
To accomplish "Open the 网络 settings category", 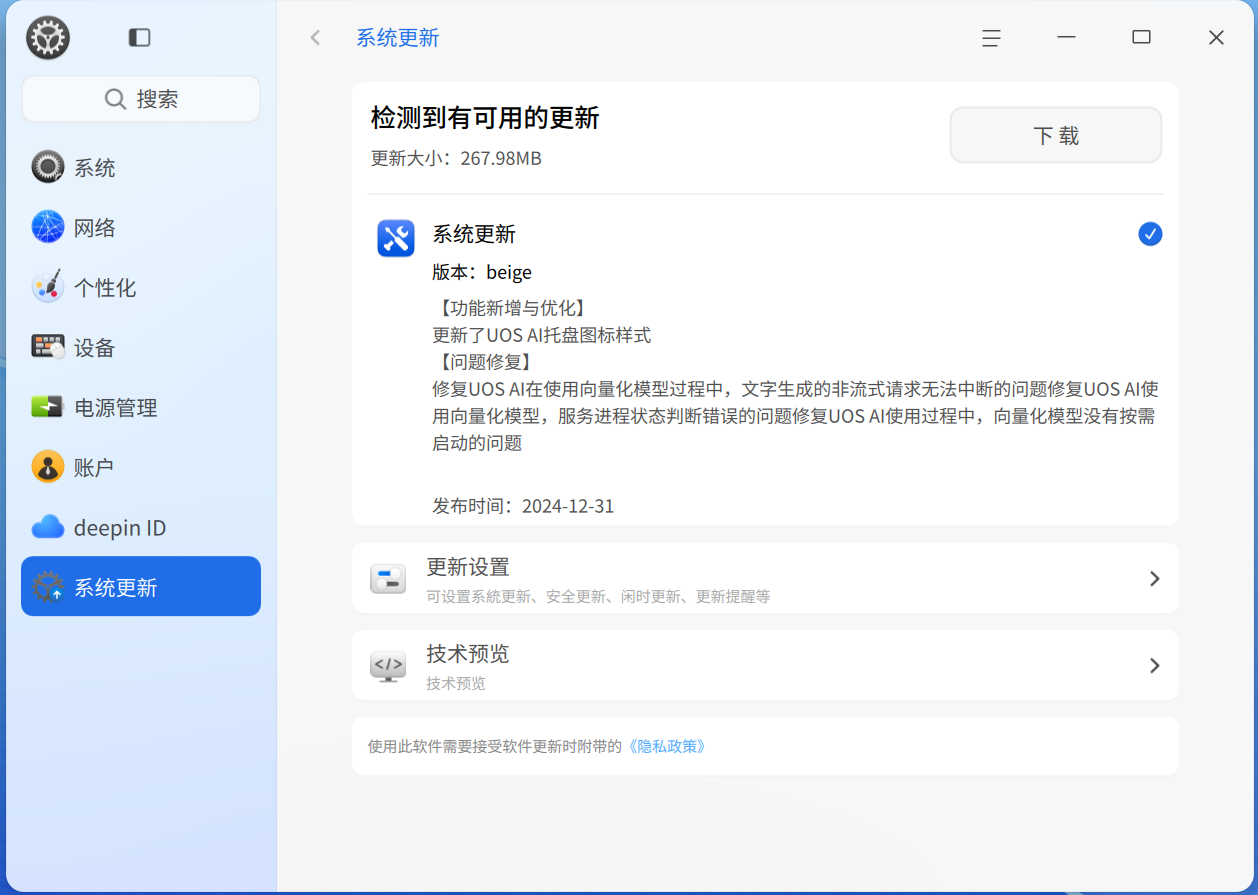I will pyautogui.click(x=141, y=227).
